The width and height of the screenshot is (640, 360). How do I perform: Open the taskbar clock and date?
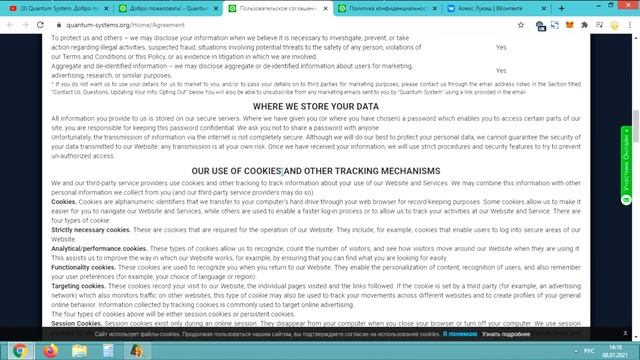pos(615,351)
